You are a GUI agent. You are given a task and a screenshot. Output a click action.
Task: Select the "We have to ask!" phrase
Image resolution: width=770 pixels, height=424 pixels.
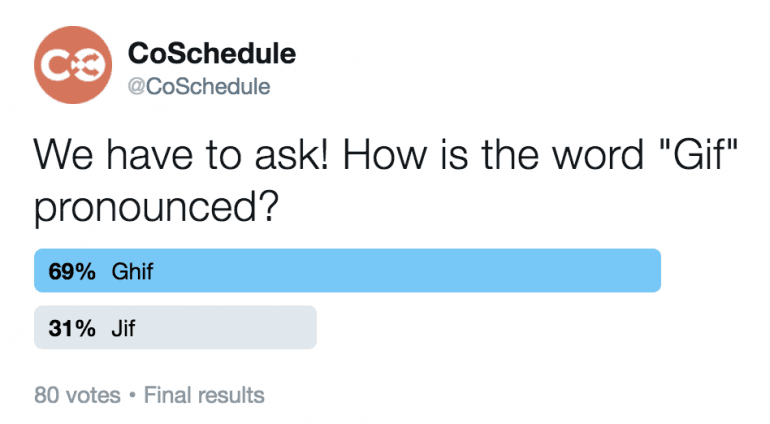tap(181, 155)
